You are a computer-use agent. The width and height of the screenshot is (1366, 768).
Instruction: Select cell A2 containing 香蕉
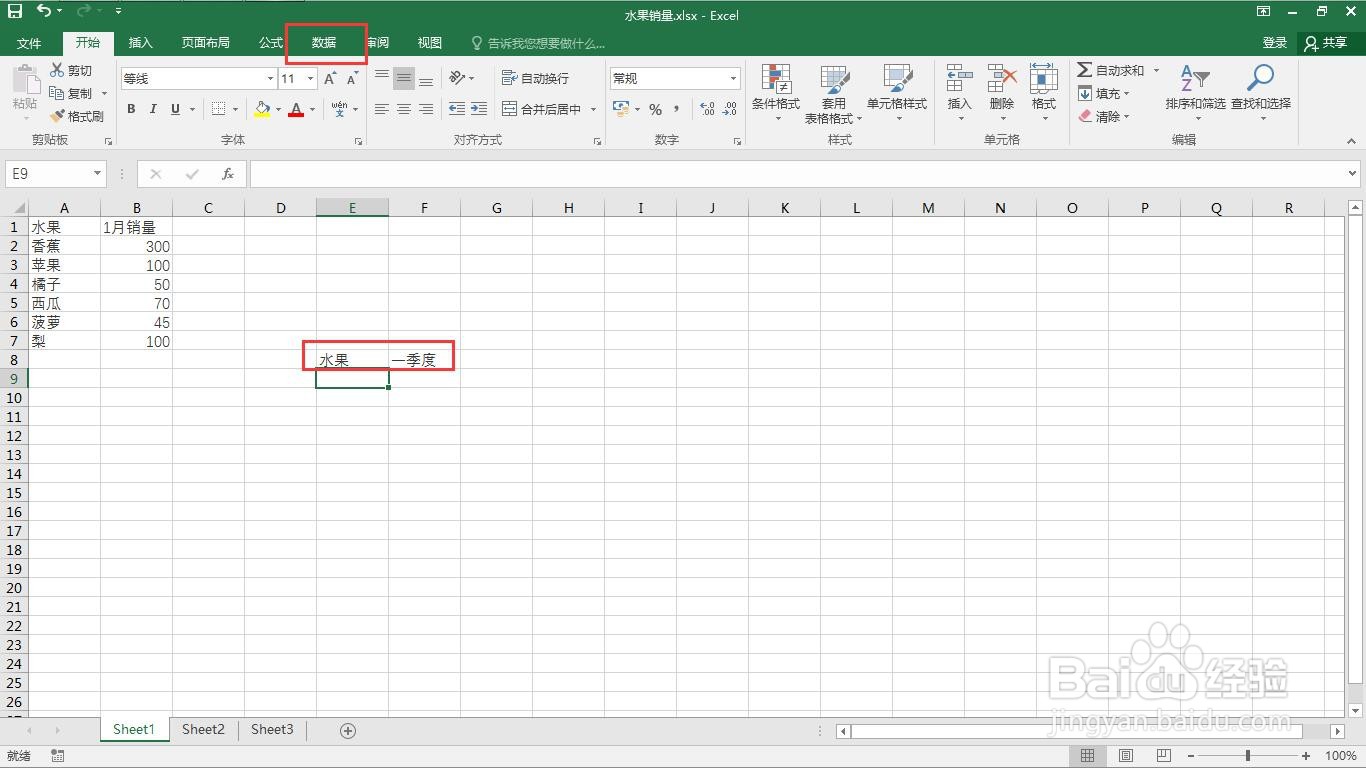64,246
